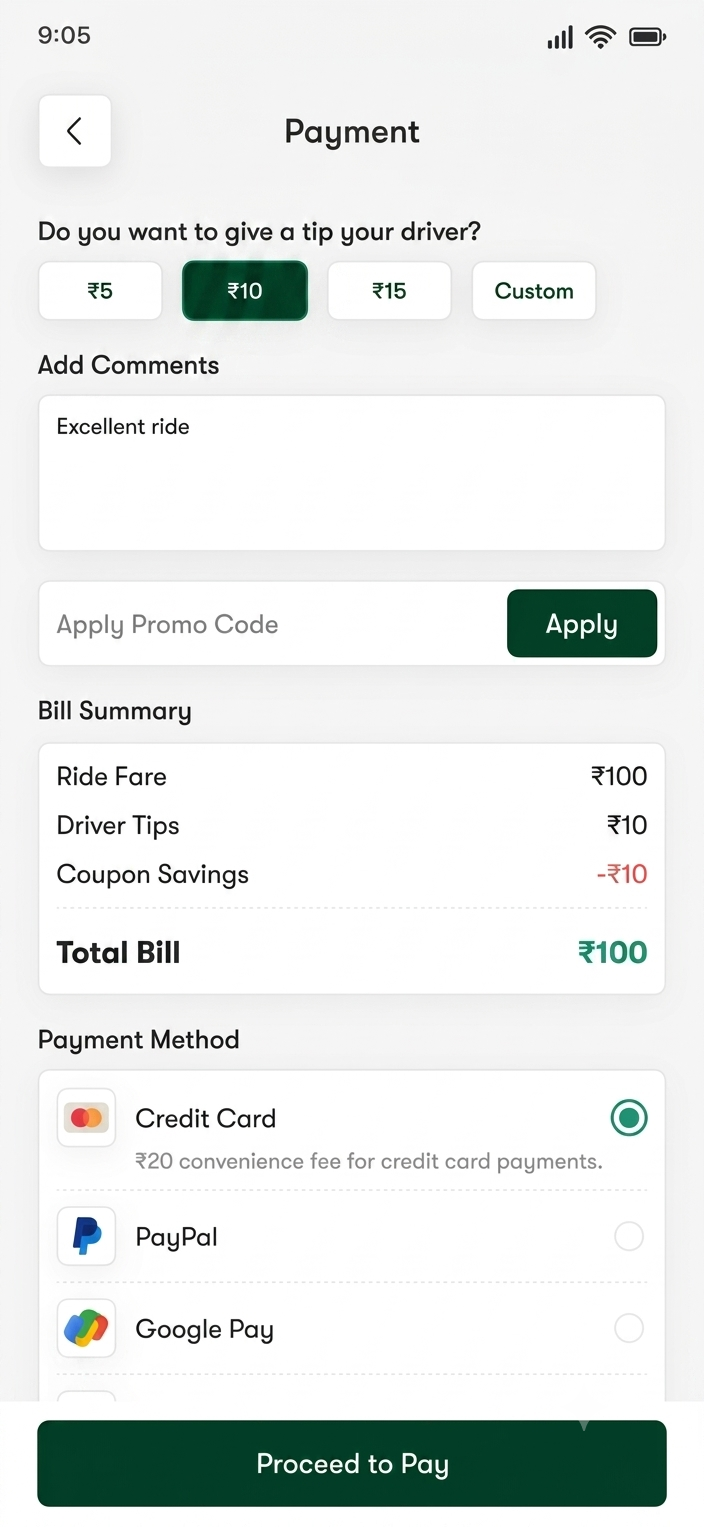Tap the Total Bill amount row

[352, 952]
